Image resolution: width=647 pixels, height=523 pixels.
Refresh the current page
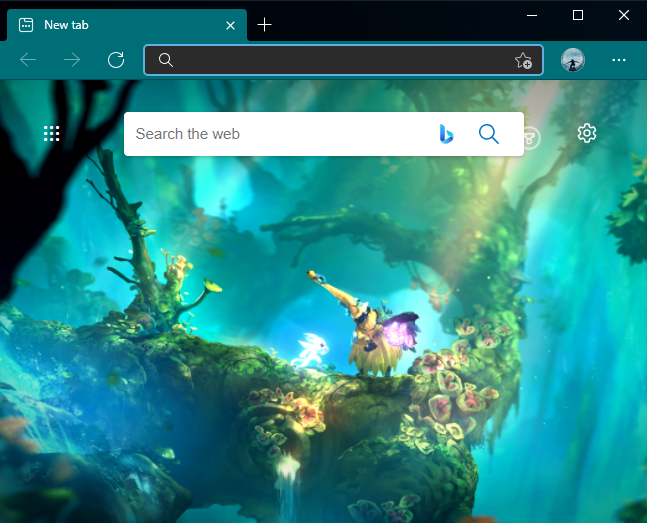pyautogui.click(x=116, y=60)
